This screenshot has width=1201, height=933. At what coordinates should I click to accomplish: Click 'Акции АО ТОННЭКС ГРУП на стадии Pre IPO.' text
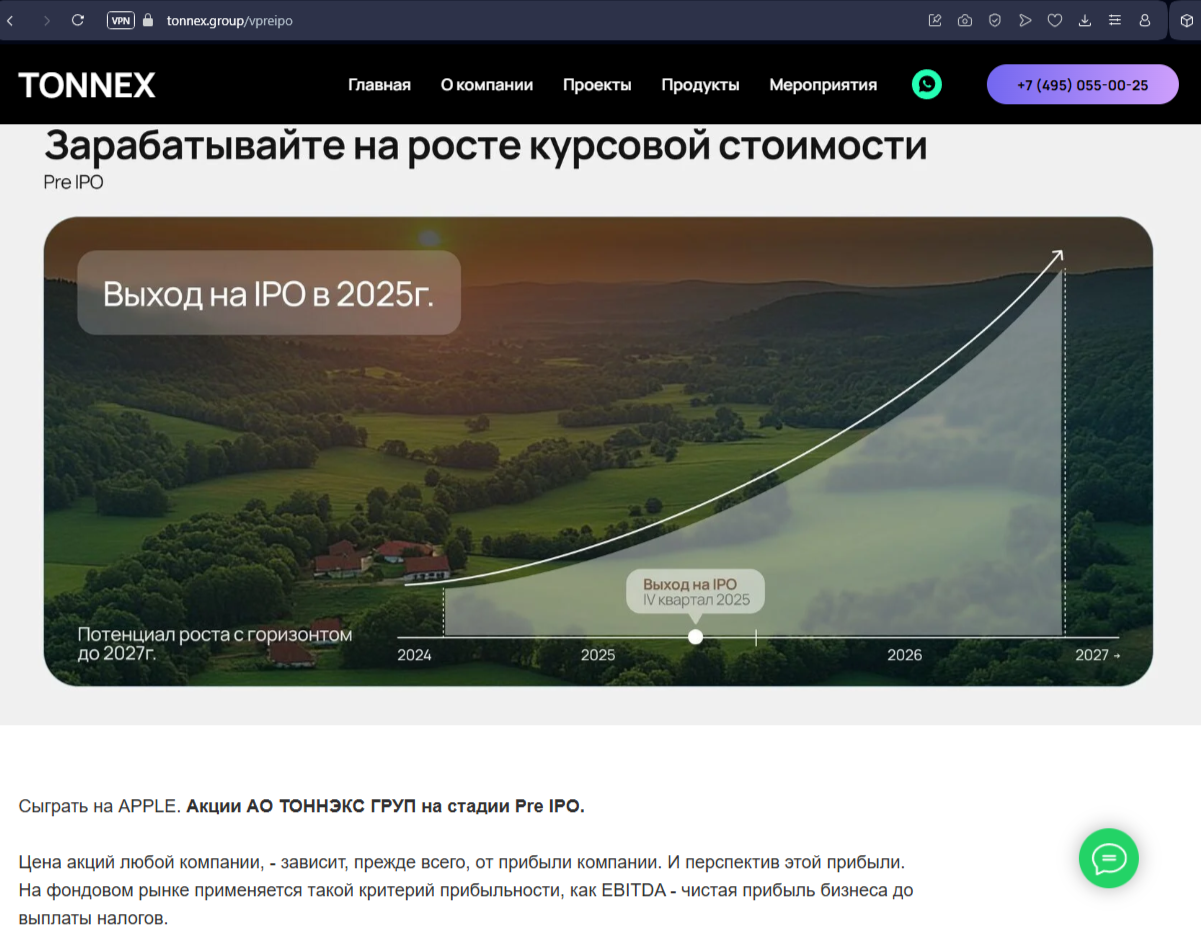[x=385, y=806]
